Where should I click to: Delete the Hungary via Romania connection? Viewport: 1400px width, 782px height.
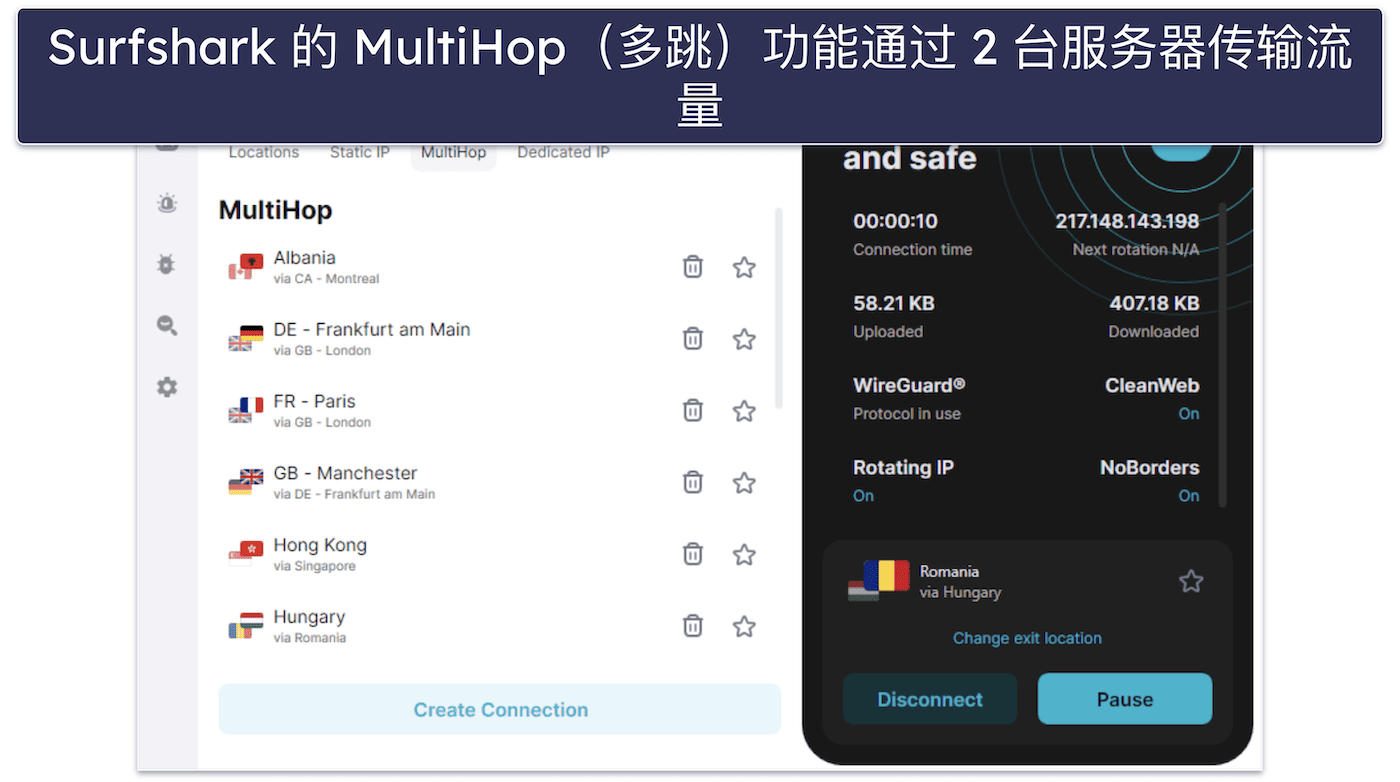(693, 627)
